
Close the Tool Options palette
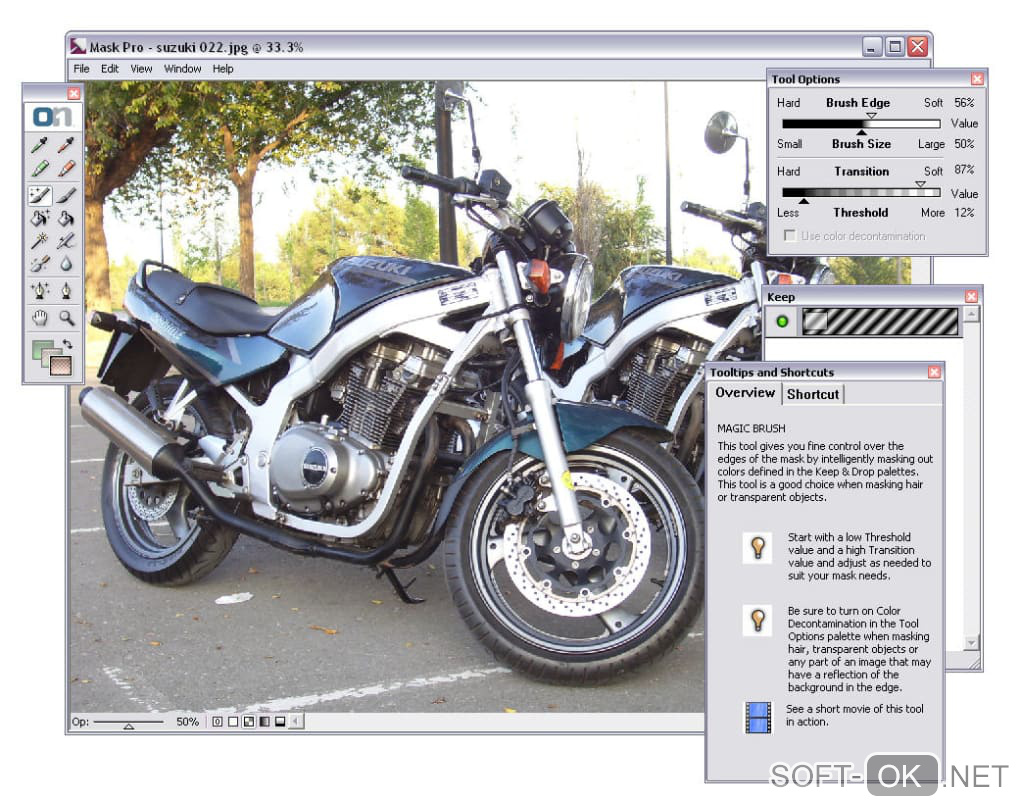(x=977, y=79)
